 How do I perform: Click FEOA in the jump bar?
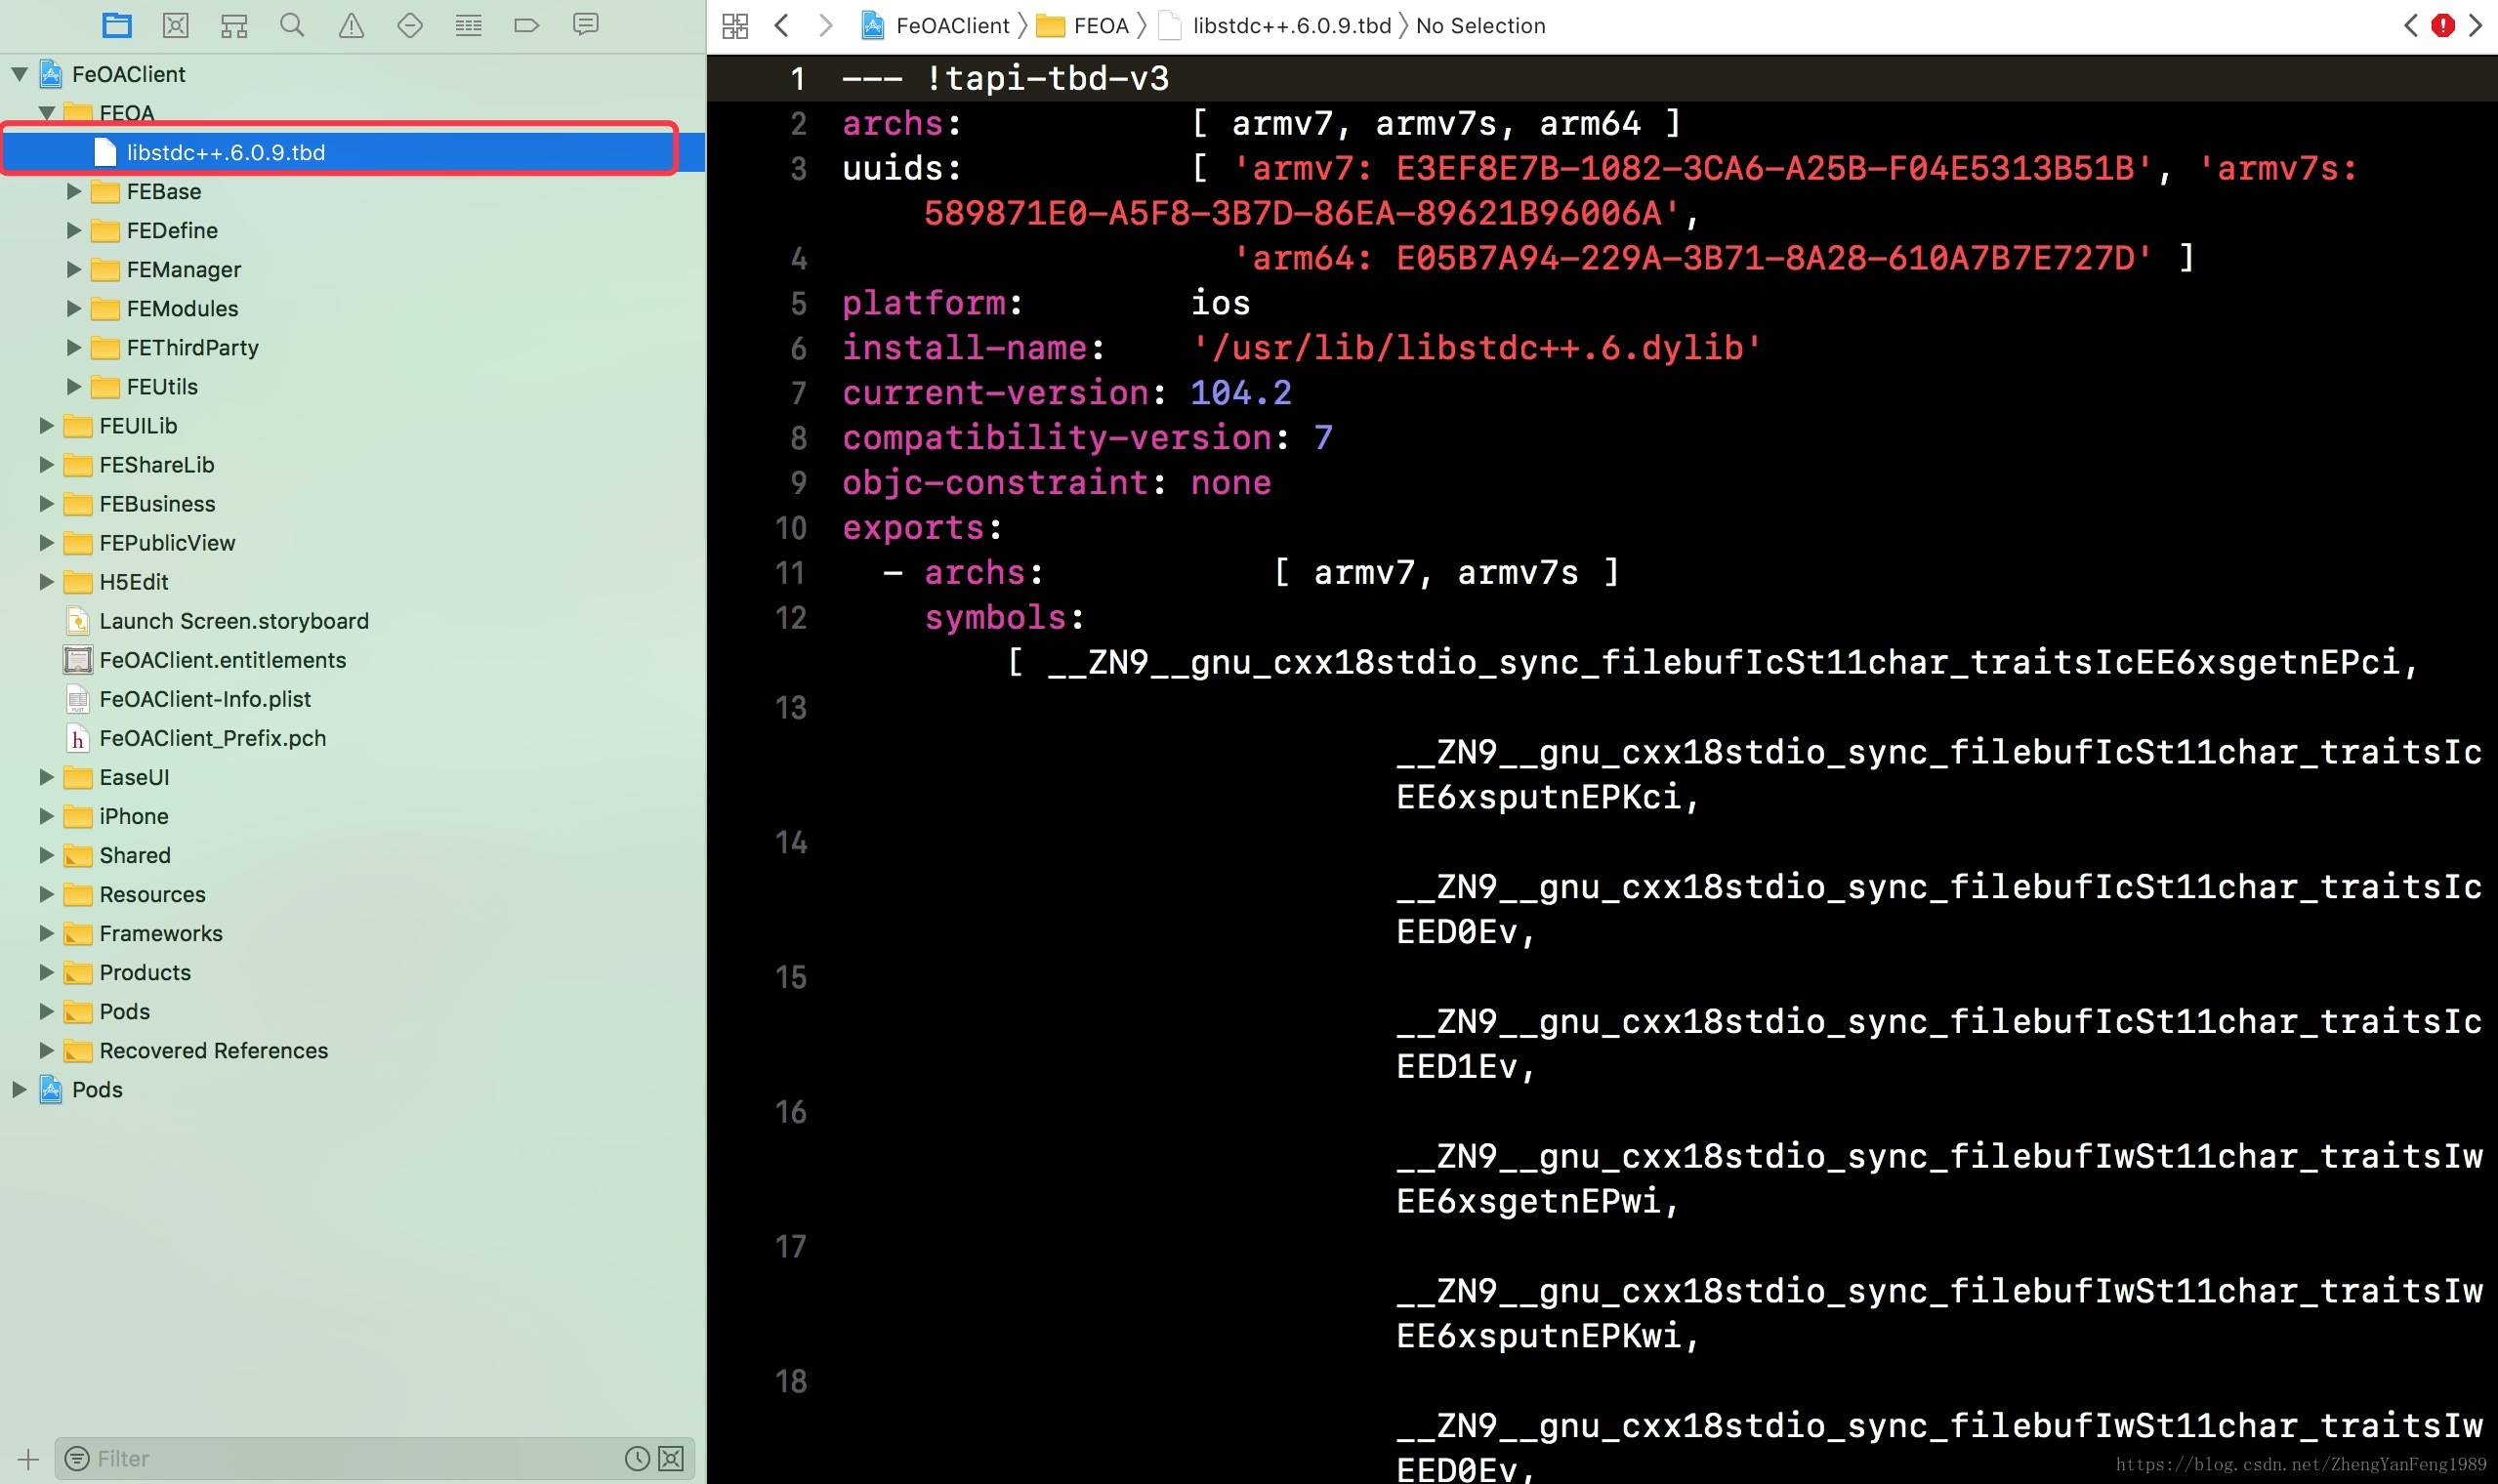pos(1100,25)
